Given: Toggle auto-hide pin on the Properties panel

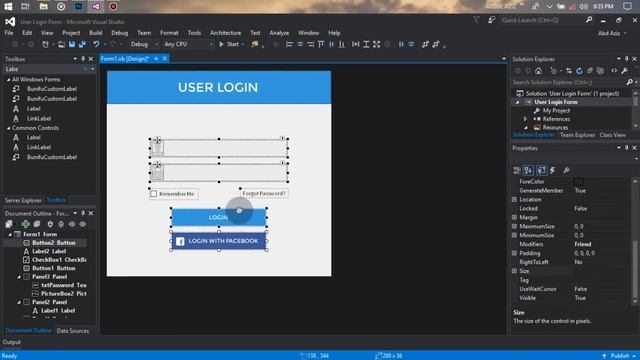Looking at the screenshot, I should (x=627, y=148).
